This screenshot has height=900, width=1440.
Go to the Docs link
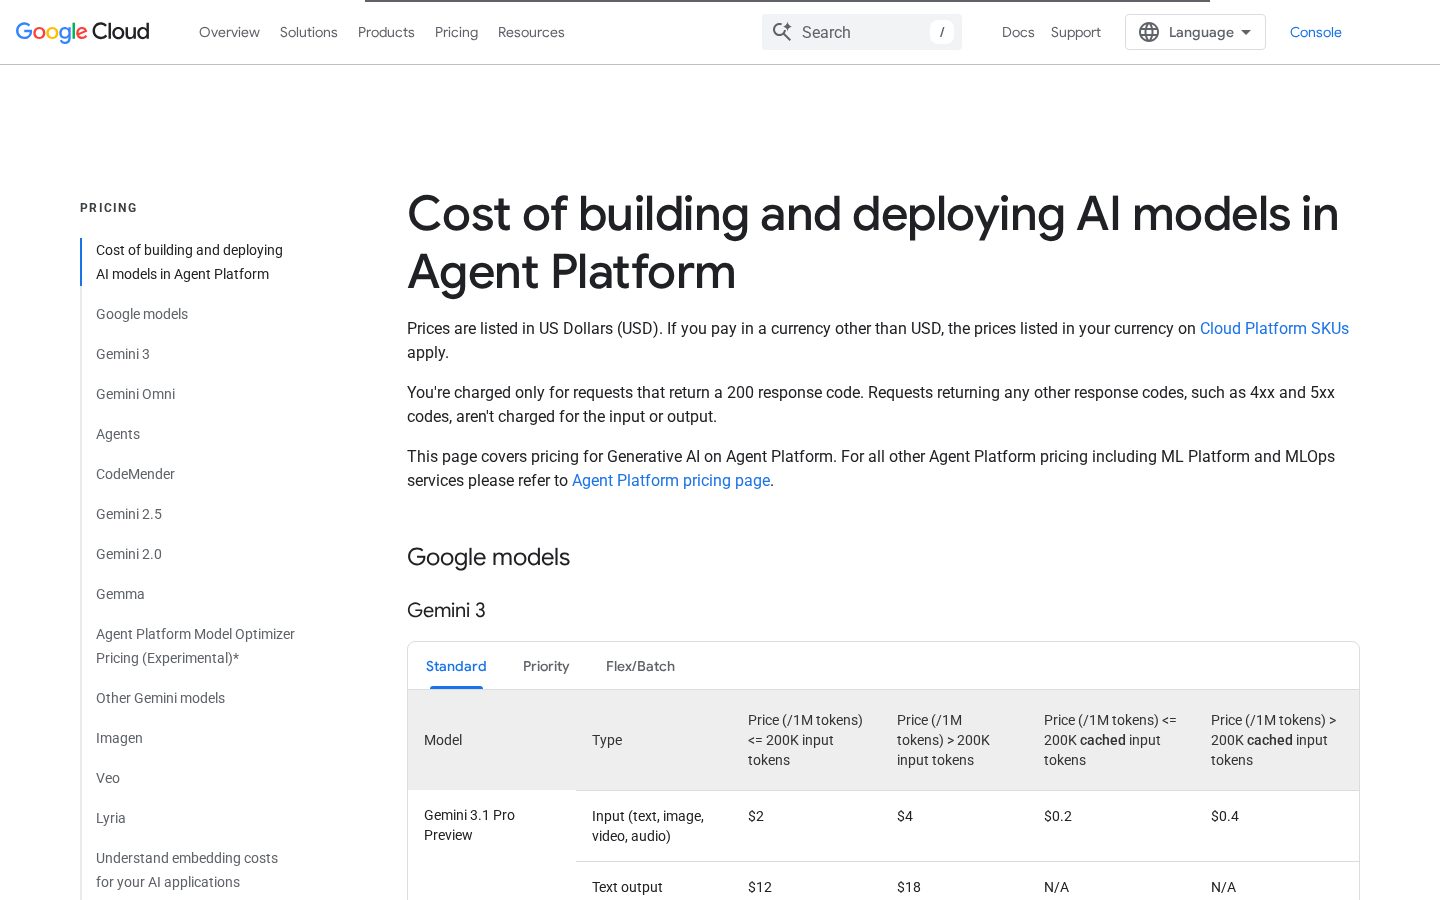(x=1018, y=32)
